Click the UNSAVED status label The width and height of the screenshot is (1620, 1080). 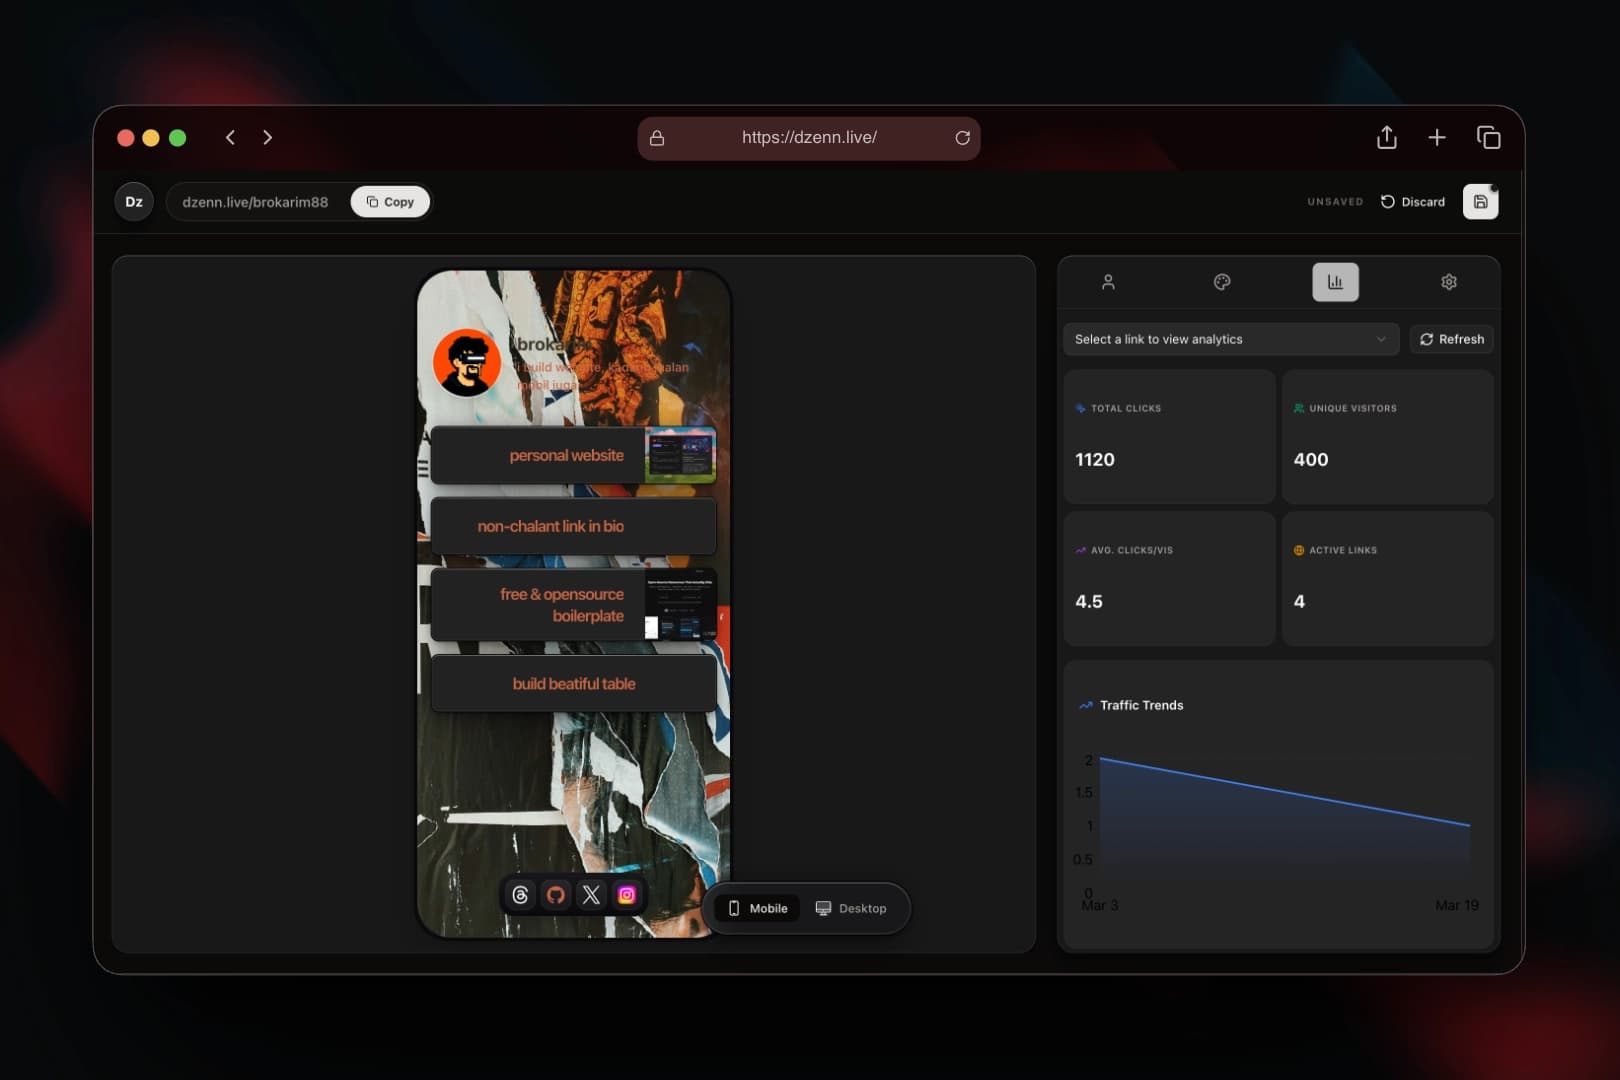coord(1335,202)
